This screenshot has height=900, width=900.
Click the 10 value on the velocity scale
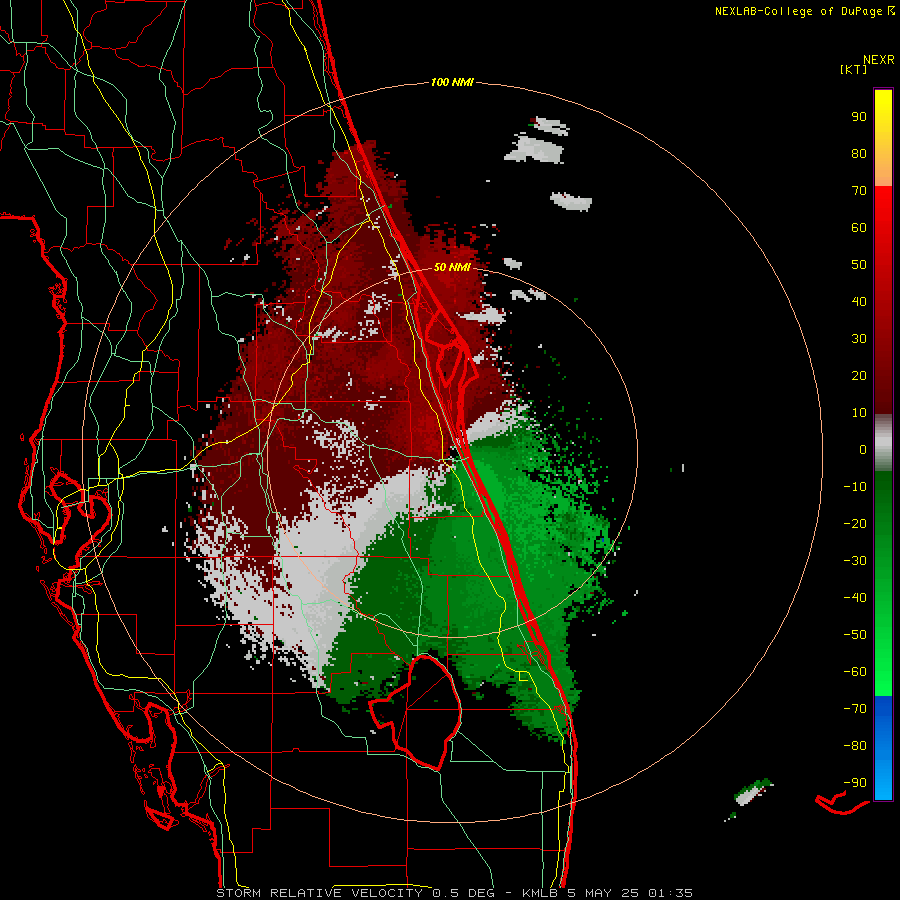[859, 413]
